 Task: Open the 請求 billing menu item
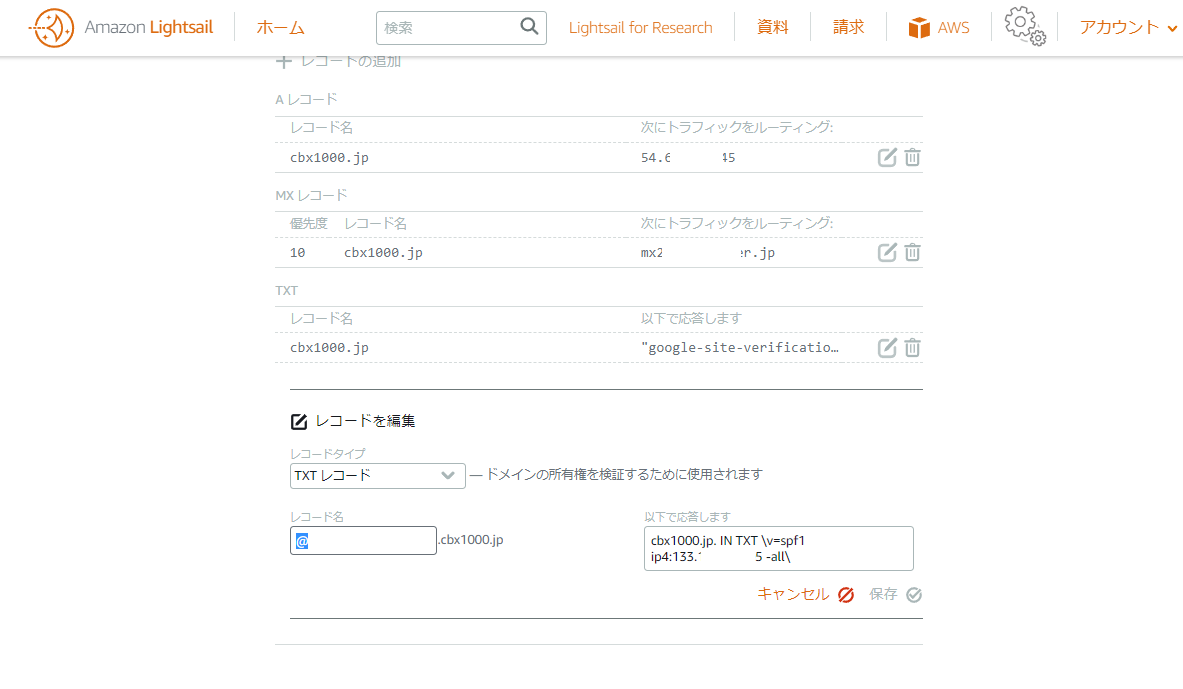pyautogui.click(x=848, y=28)
